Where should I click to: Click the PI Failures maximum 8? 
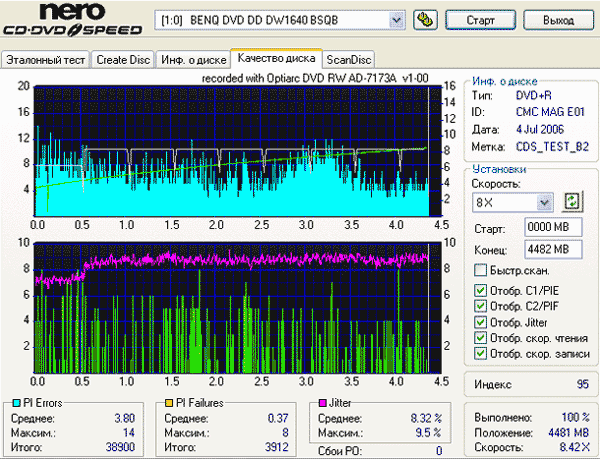[x=285, y=433]
